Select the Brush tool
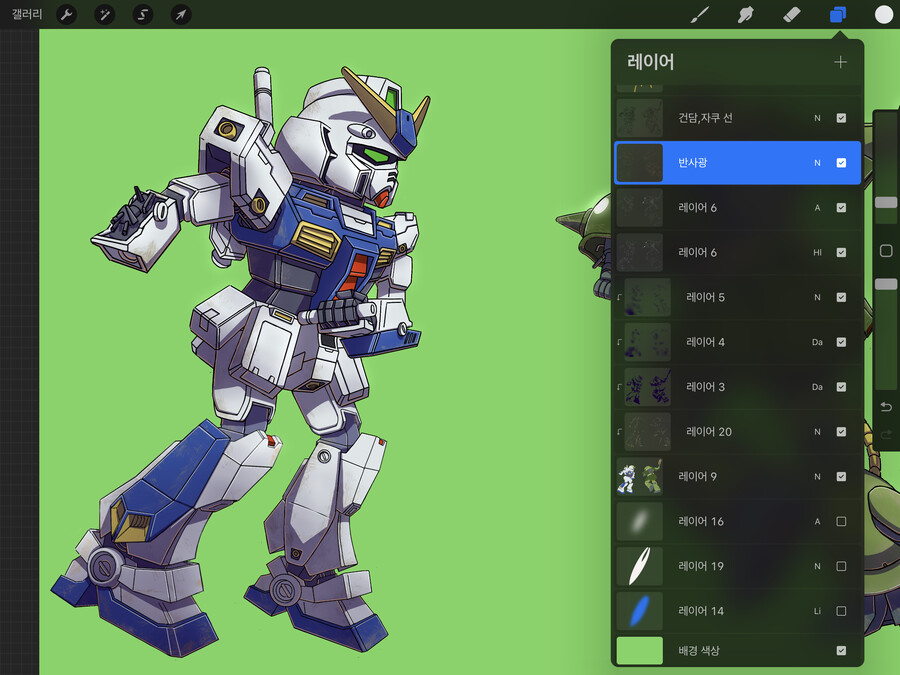Screen dimensions: 900x675 tap(699, 14)
